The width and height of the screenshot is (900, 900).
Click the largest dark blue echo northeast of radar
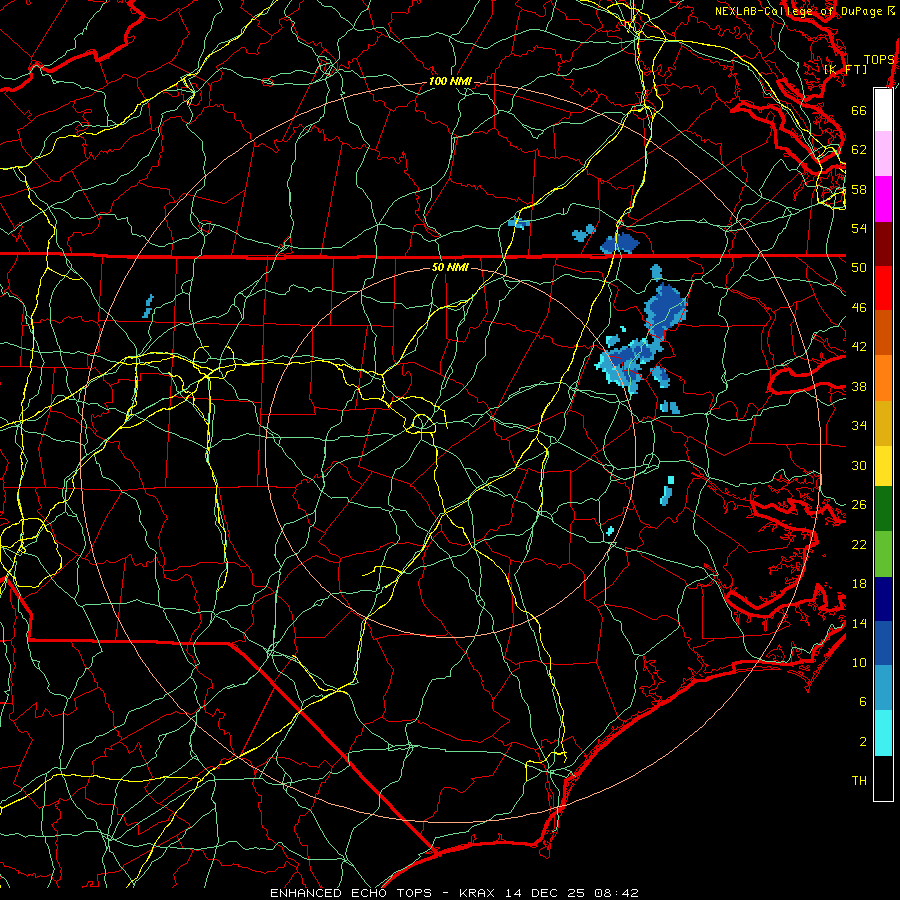pos(665,311)
